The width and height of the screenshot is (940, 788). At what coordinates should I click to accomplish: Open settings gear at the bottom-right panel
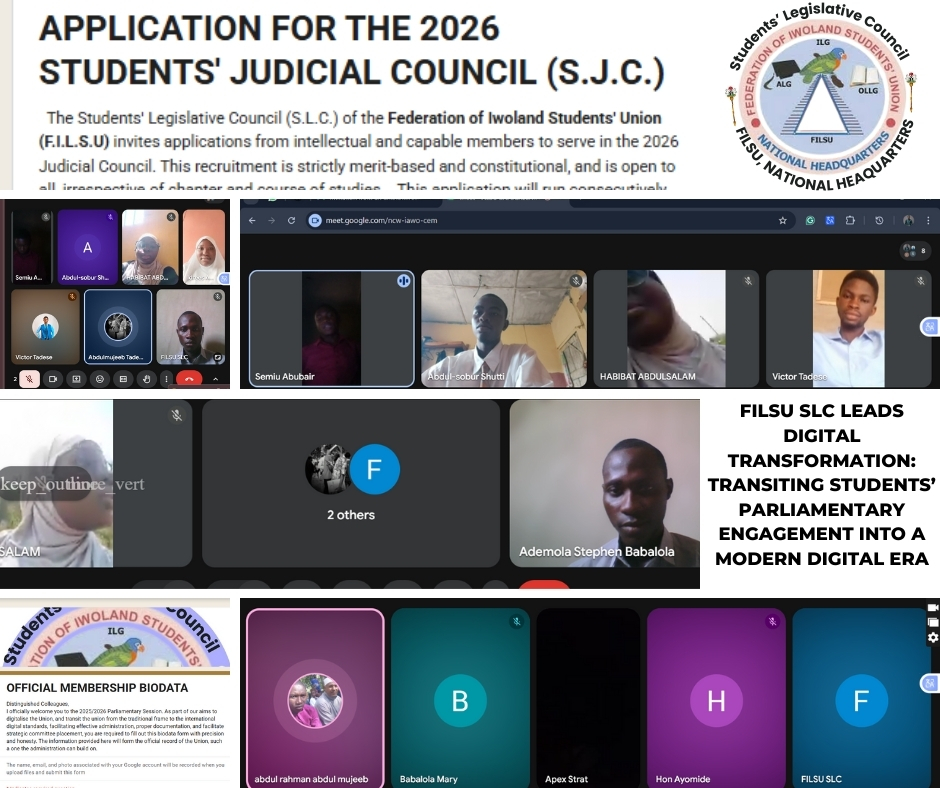tap(933, 637)
